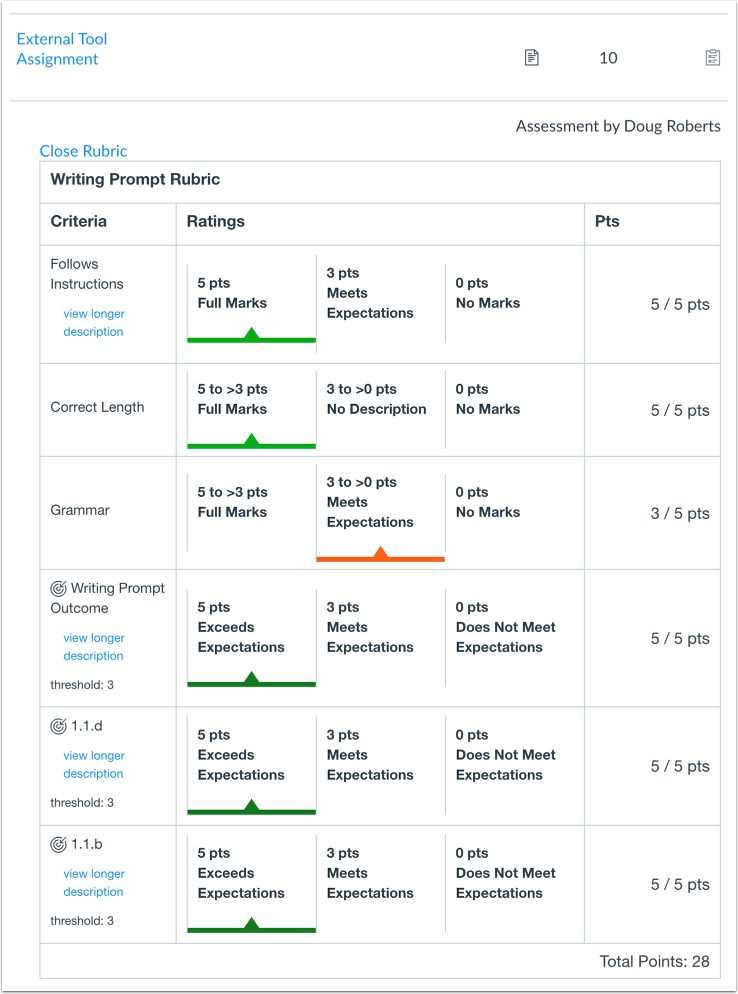Expand longer description for 1.1.d outcome
The image size is (738, 994).
click(x=94, y=765)
